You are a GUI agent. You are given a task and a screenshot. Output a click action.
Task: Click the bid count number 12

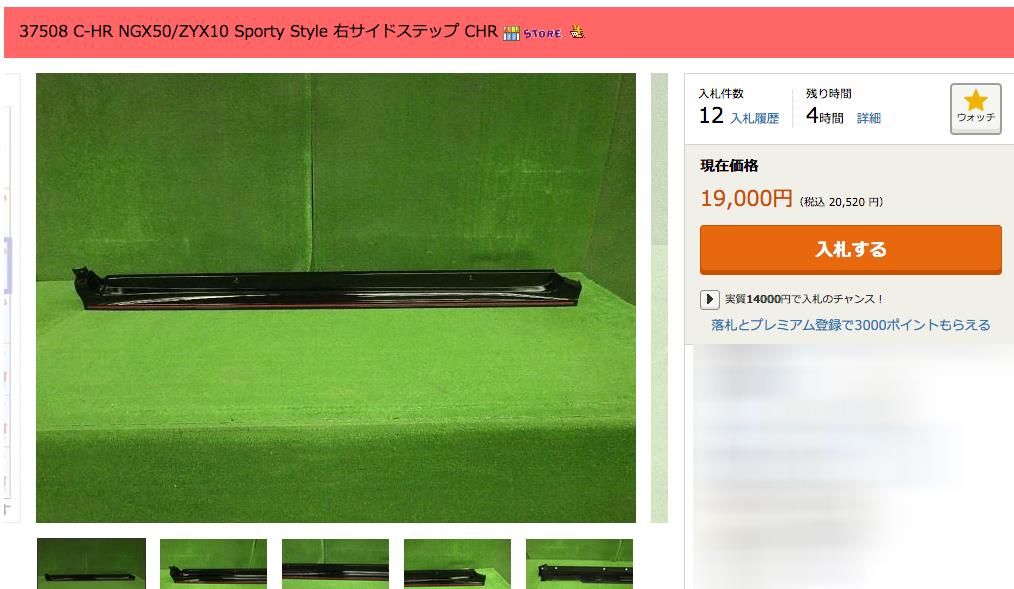tap(711, 116)
